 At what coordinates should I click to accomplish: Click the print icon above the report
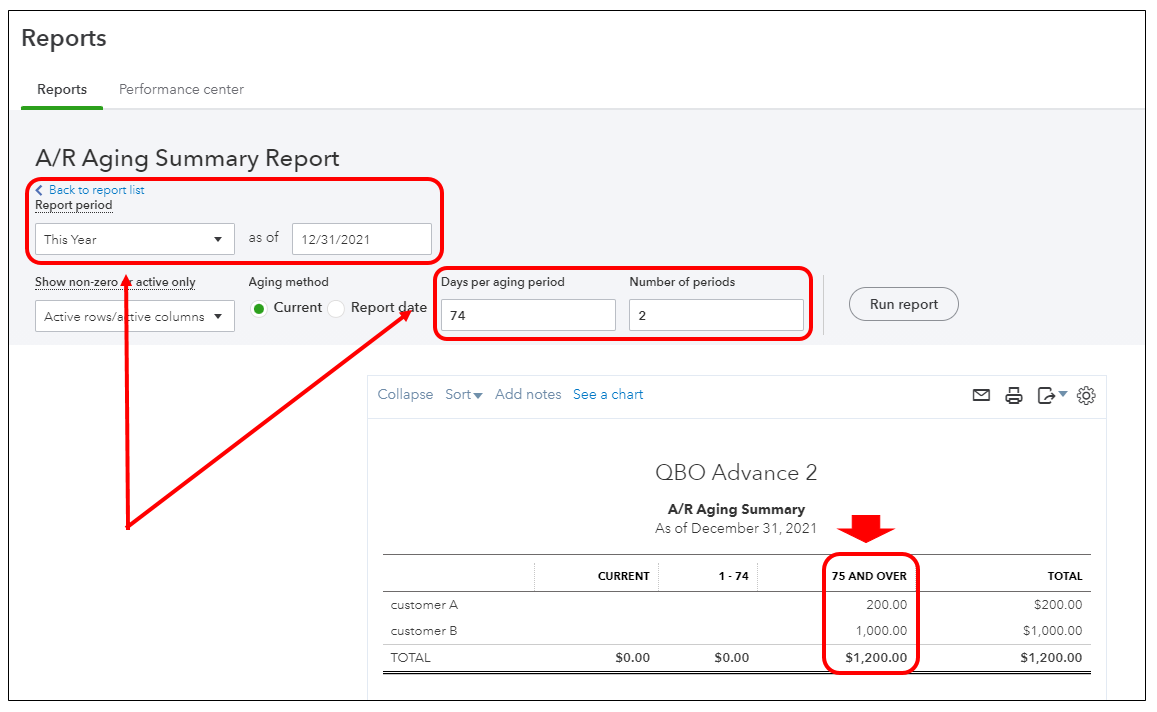click(1014, 395)
